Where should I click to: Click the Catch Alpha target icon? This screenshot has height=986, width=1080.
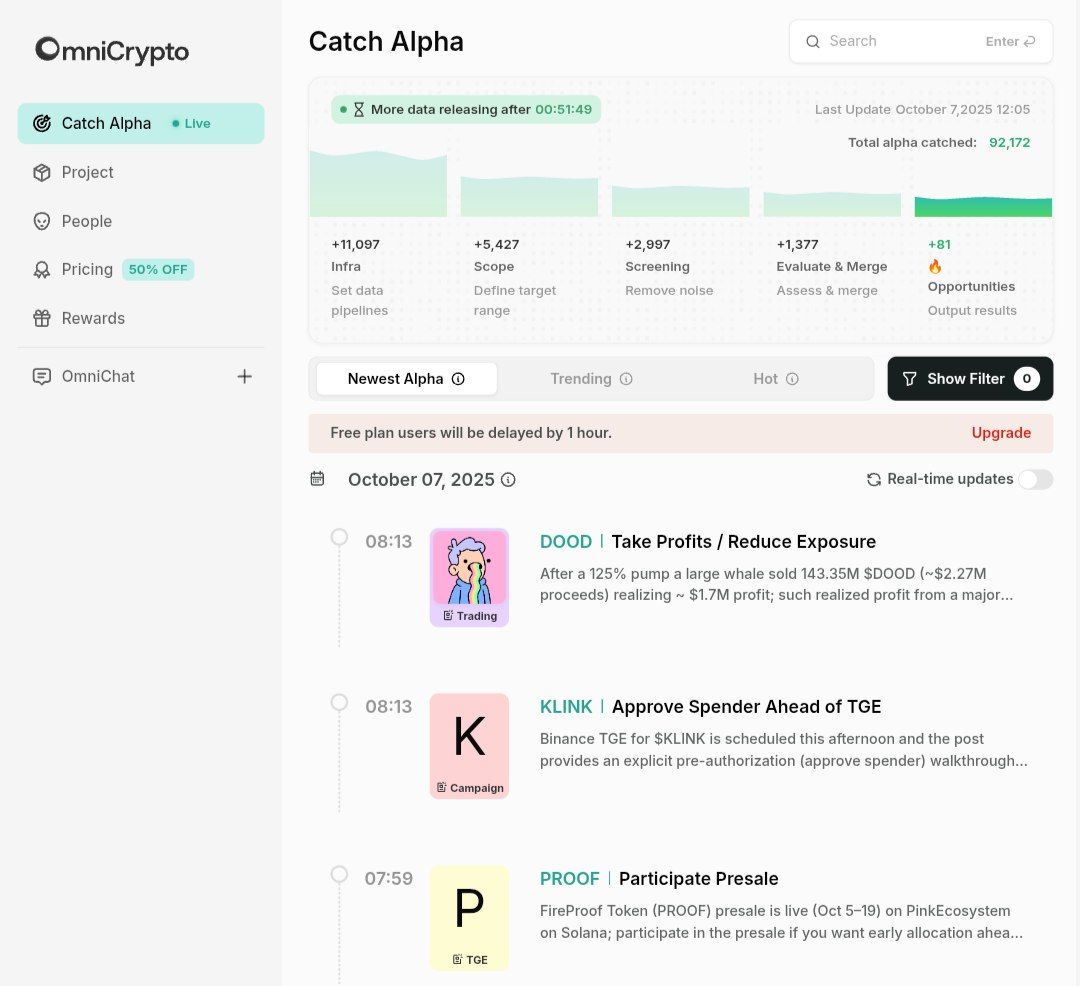click(42, 123)
